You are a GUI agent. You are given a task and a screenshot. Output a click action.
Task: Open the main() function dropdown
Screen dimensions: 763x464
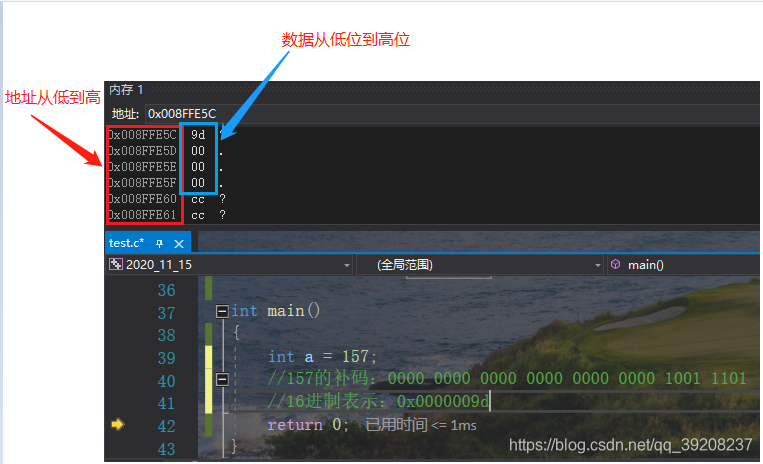tap(683, 265)
